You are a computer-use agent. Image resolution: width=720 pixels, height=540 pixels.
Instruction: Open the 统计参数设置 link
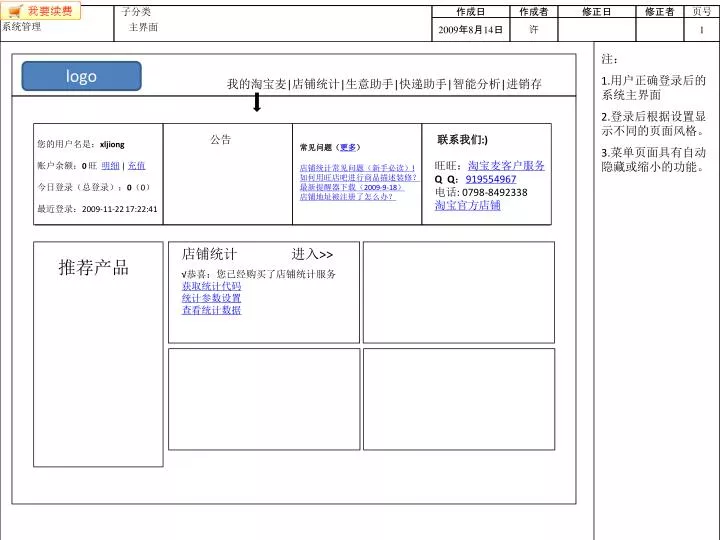211,298
